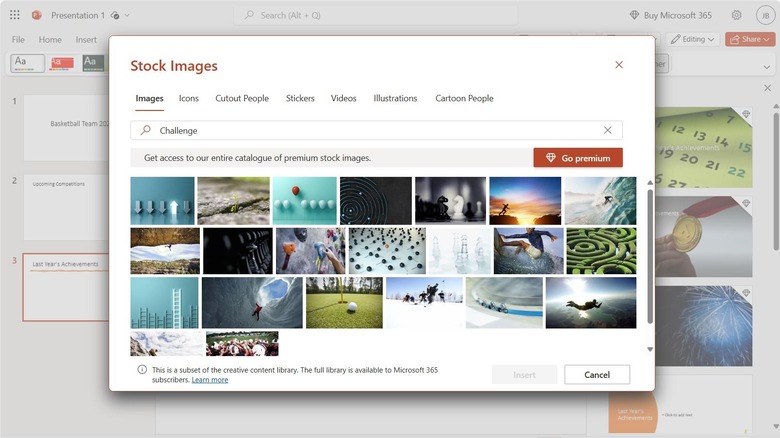Open the settings gear icon
The image size is (780, 438).
[736, 15]
